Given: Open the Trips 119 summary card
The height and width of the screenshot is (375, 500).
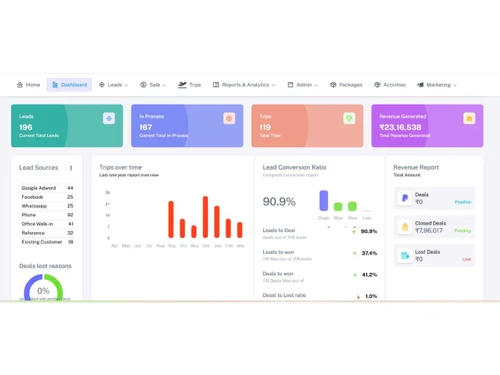Looking at the screenshot, I should 307,126.
